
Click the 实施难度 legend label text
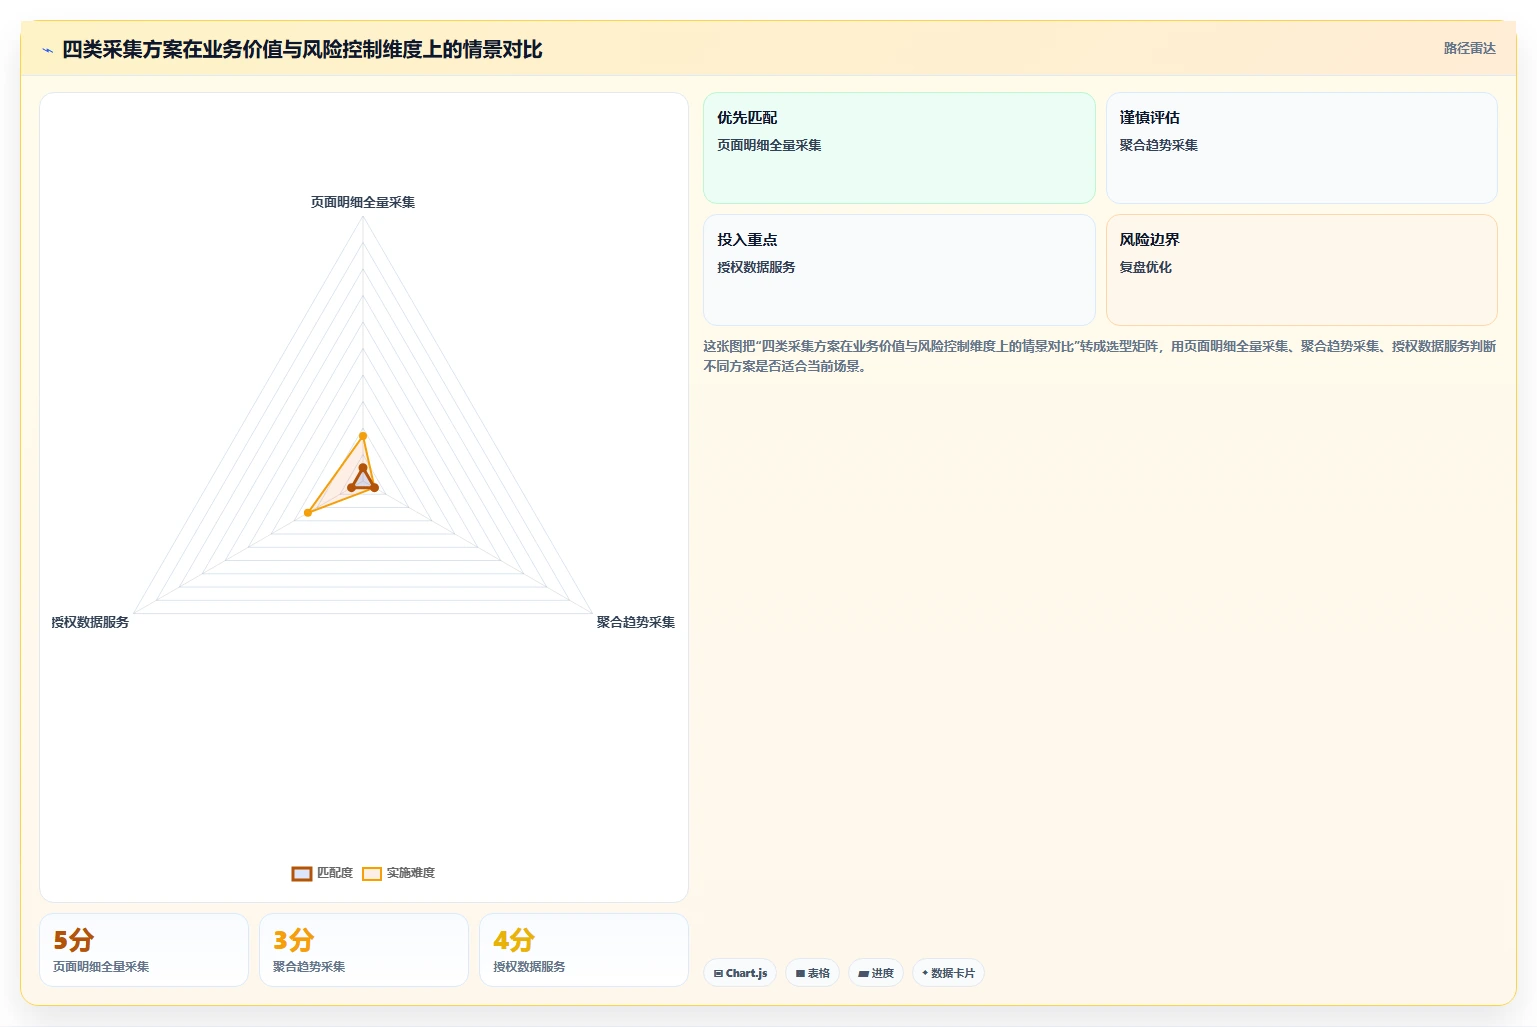point(411,873)
